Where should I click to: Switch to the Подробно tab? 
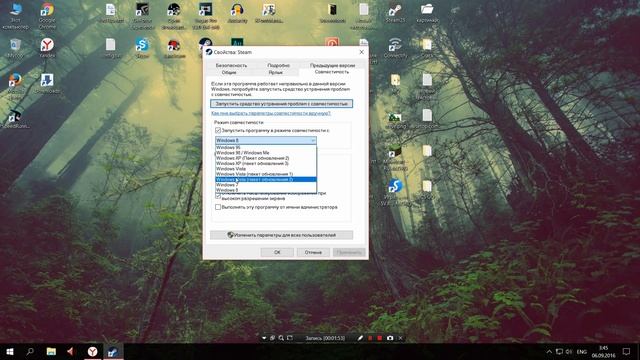pyautogui.click(x=278, y=65)
